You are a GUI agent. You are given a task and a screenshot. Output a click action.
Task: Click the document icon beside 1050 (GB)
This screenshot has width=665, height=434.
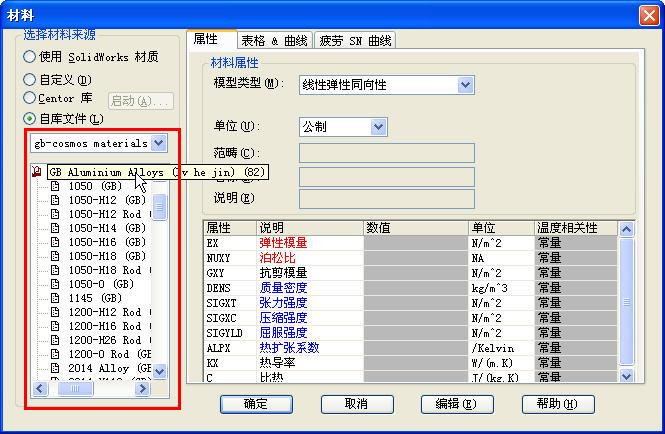55,186
